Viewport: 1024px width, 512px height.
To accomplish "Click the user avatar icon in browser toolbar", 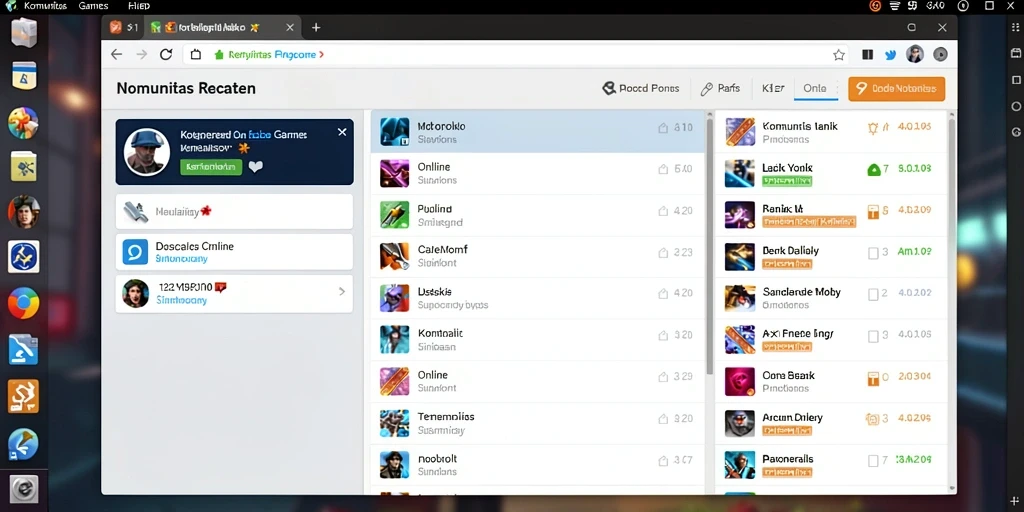I will click(915, 55).
